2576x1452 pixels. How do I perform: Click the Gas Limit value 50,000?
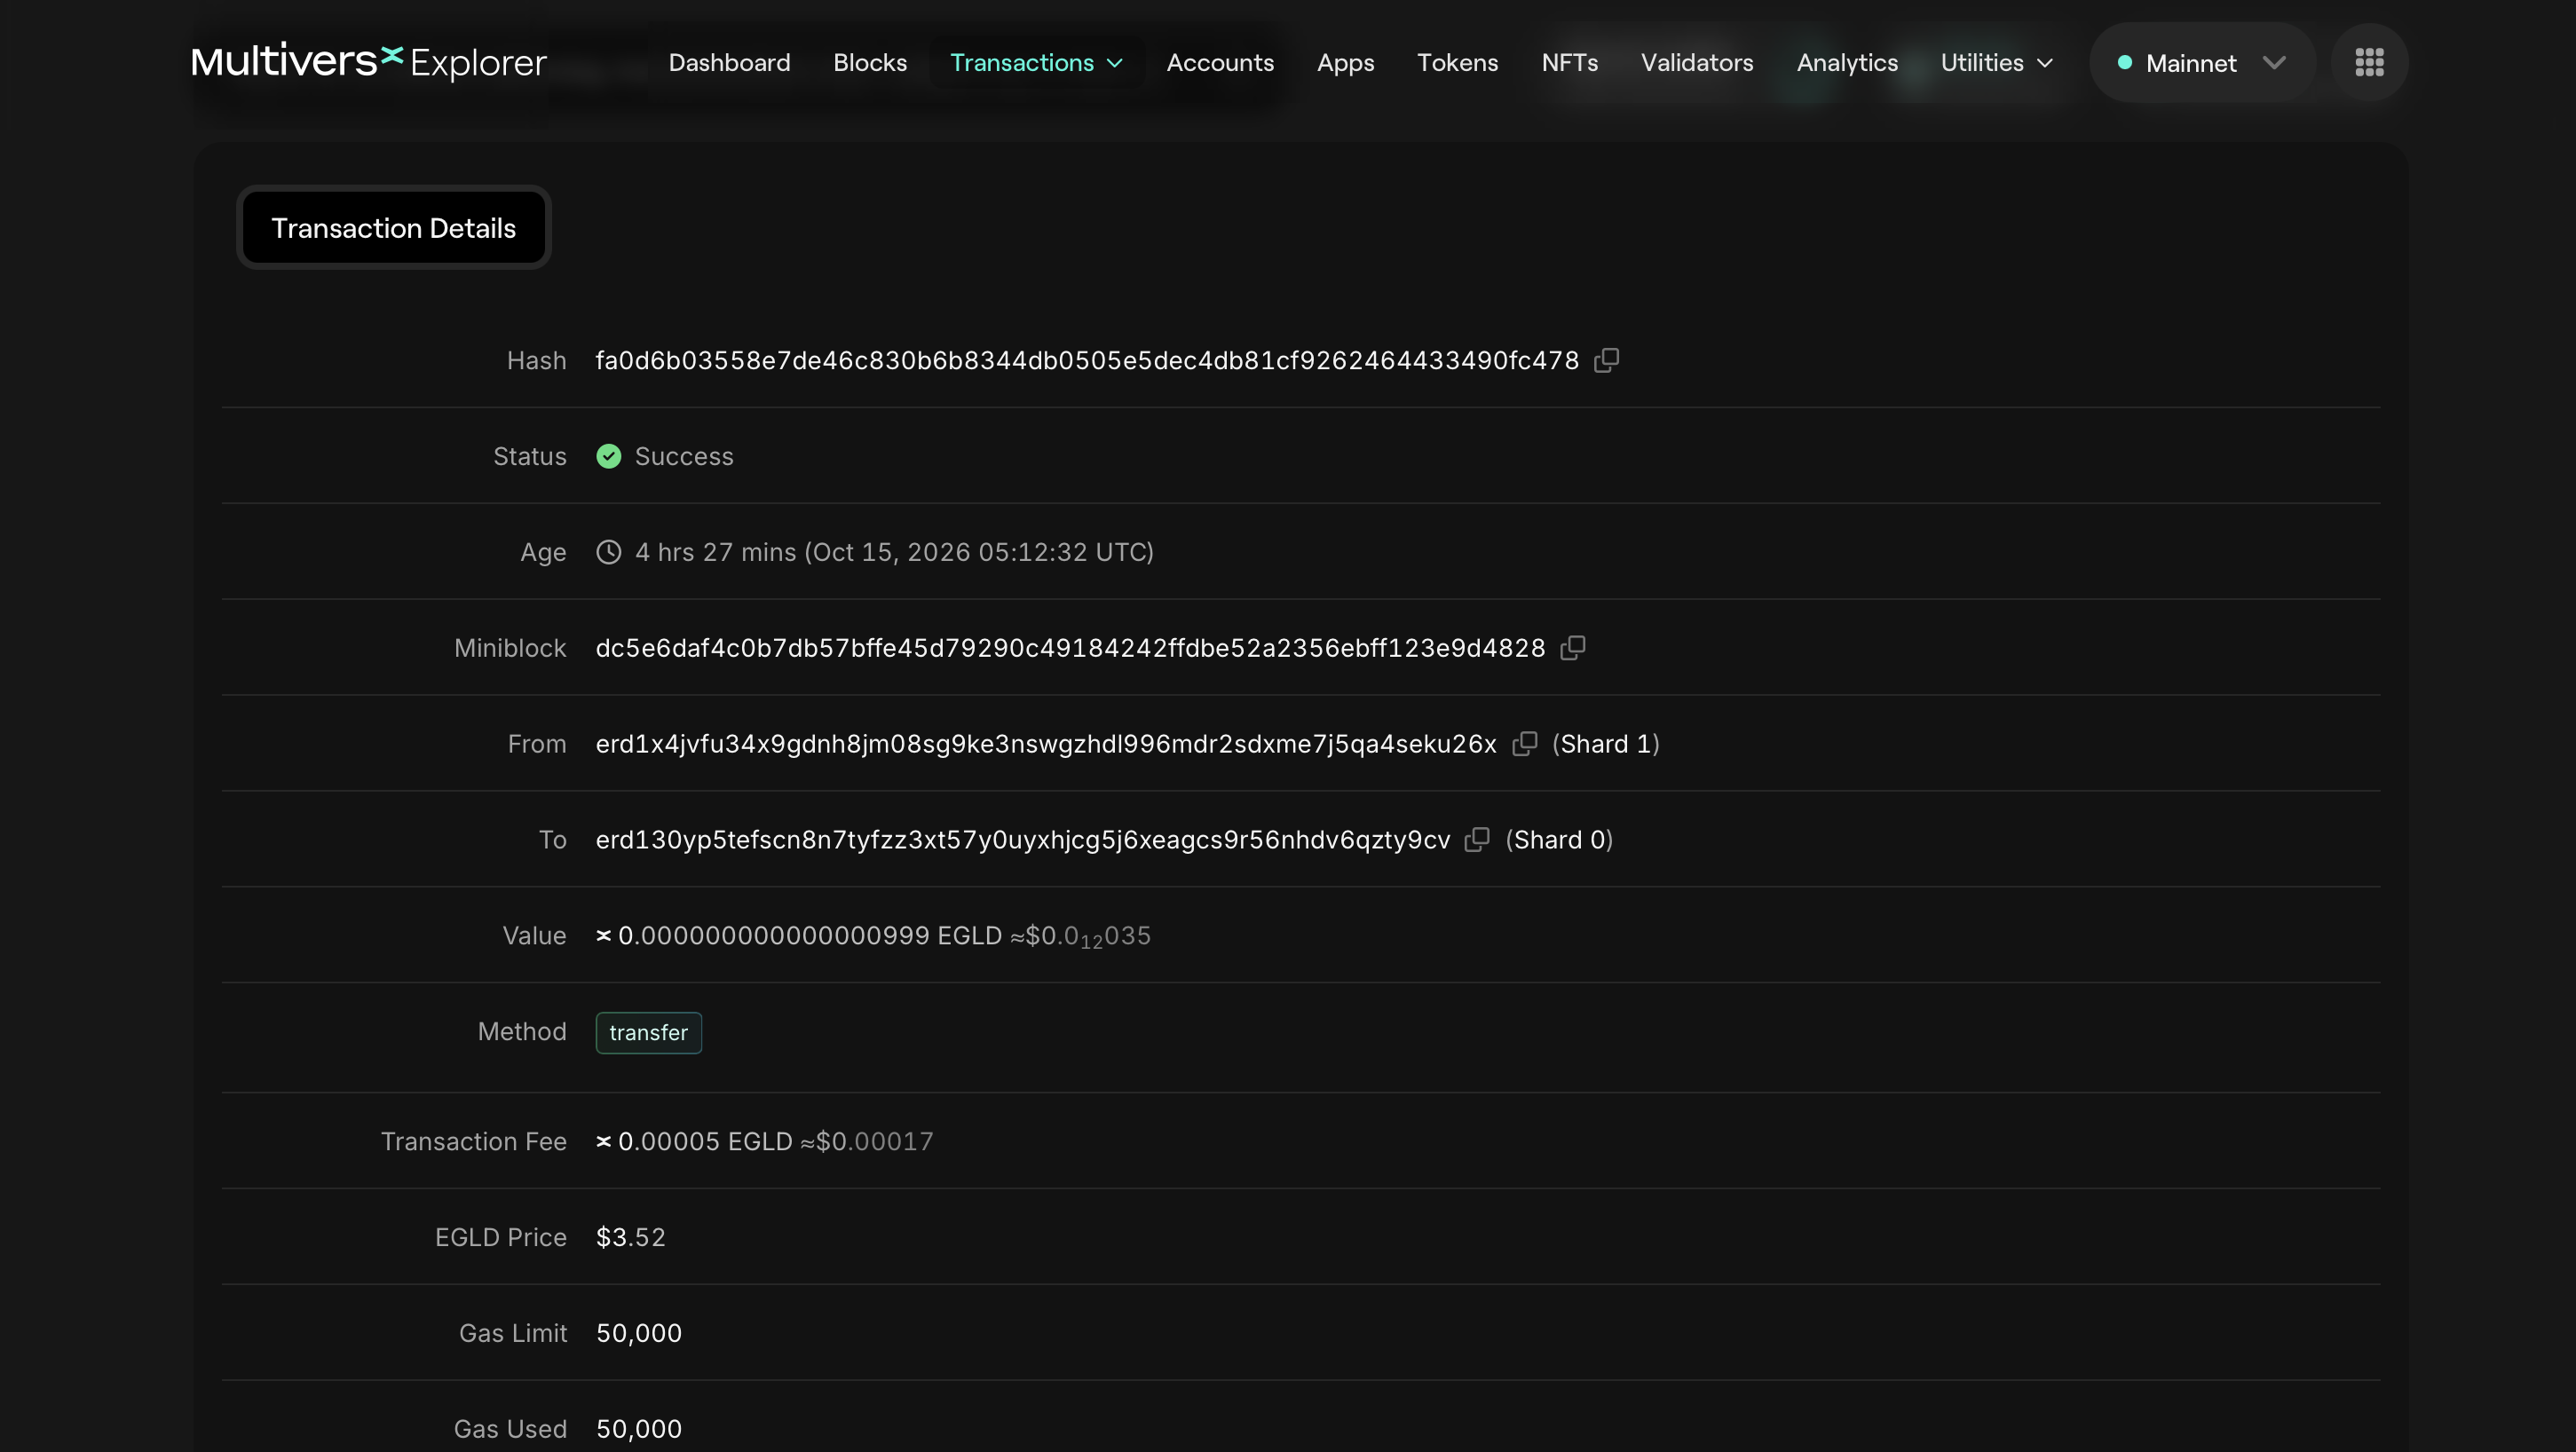[x=639, y=1333]
